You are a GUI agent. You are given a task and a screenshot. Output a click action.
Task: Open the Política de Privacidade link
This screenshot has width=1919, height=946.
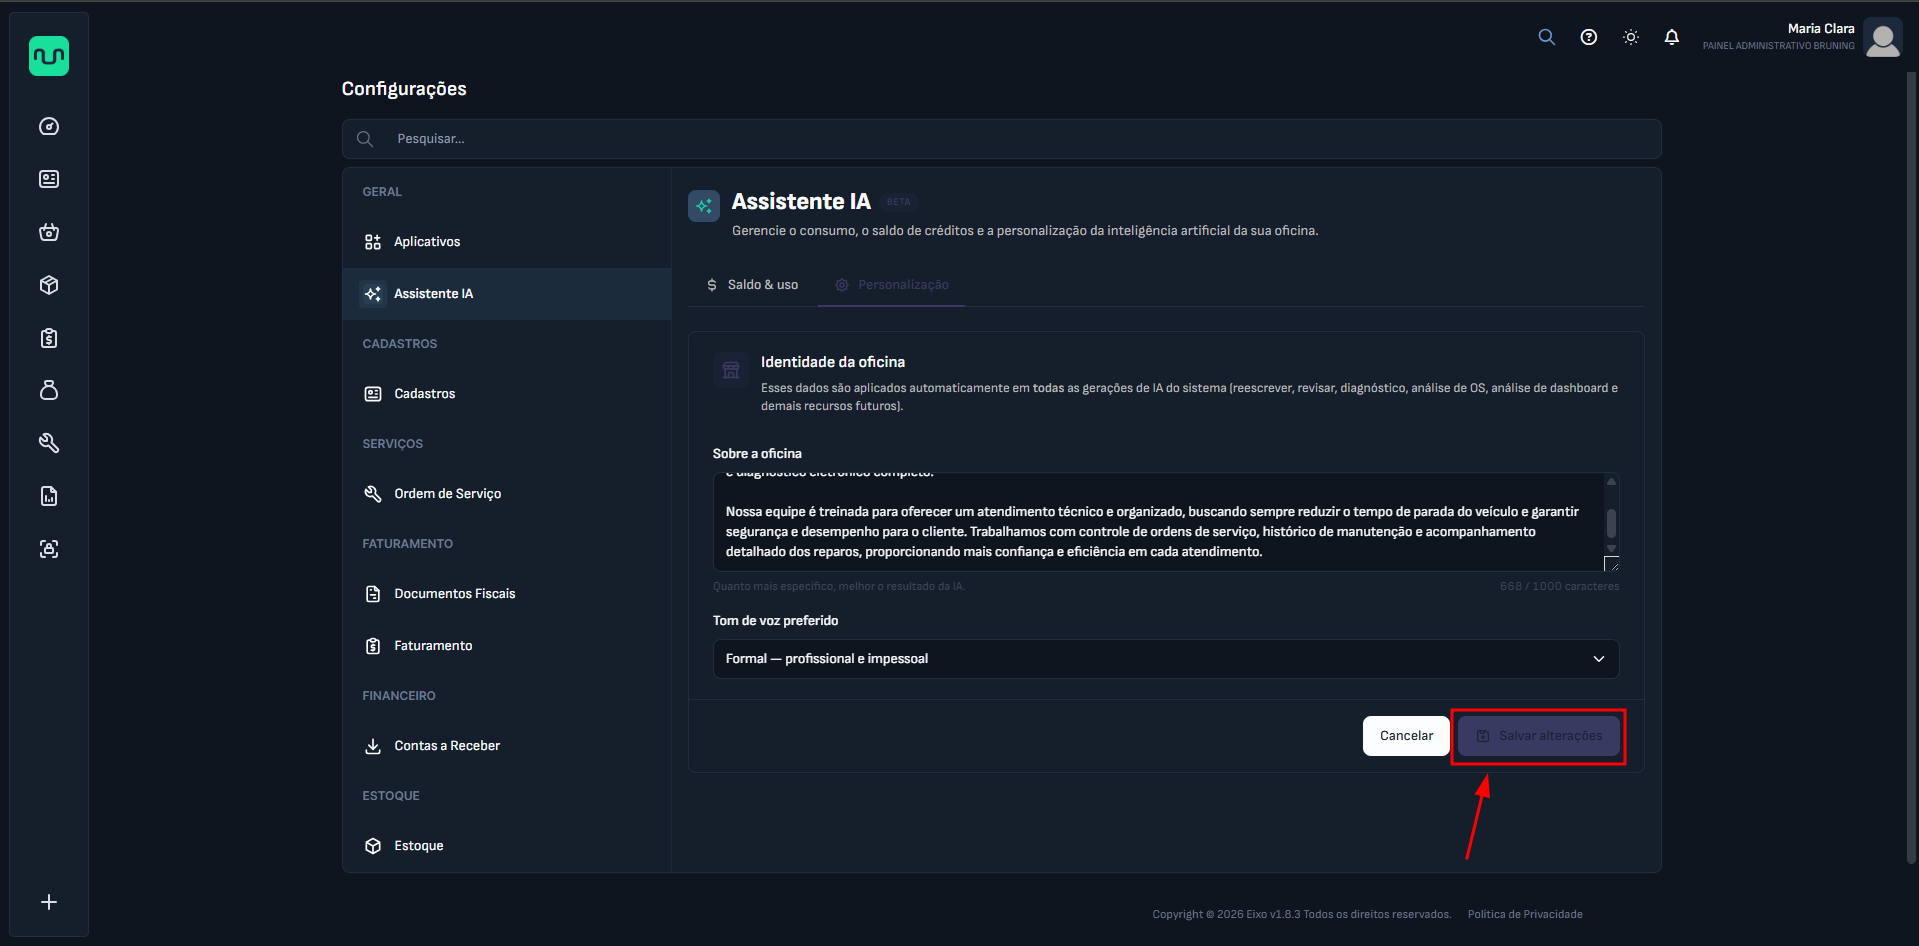coord(1525,914)
